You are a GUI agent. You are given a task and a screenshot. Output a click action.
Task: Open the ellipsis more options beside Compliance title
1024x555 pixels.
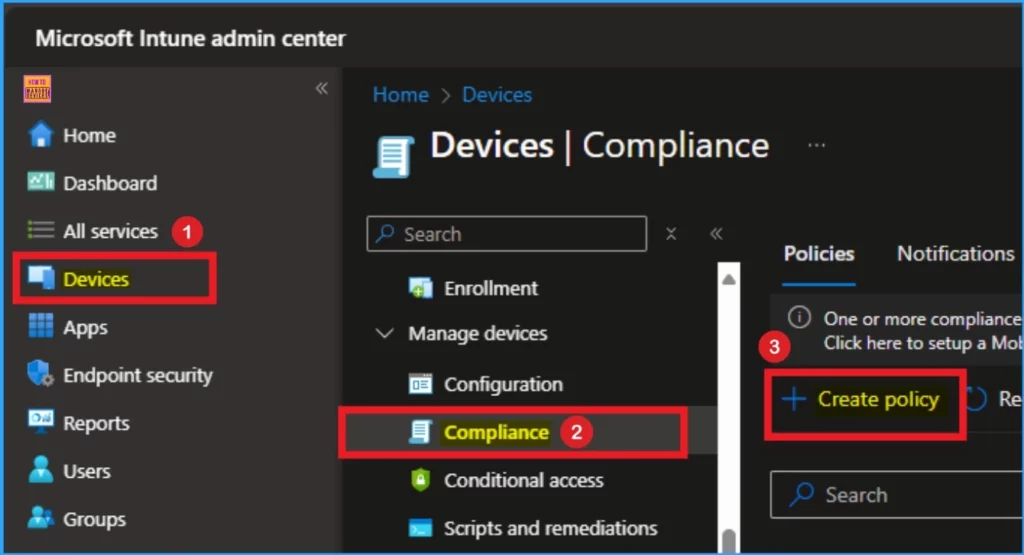[816, 145]
